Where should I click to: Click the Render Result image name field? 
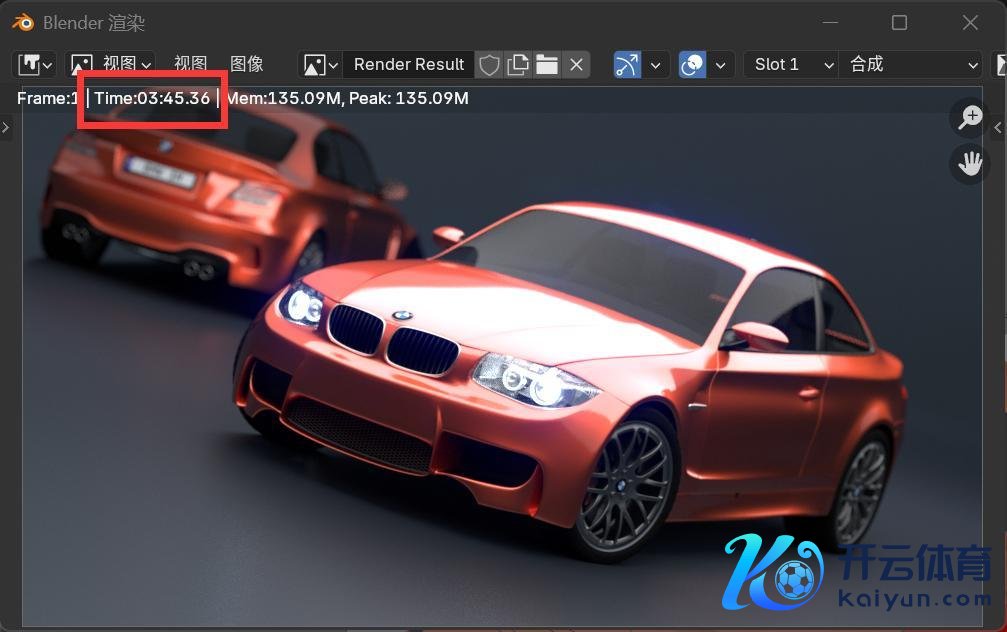[409, 64]
